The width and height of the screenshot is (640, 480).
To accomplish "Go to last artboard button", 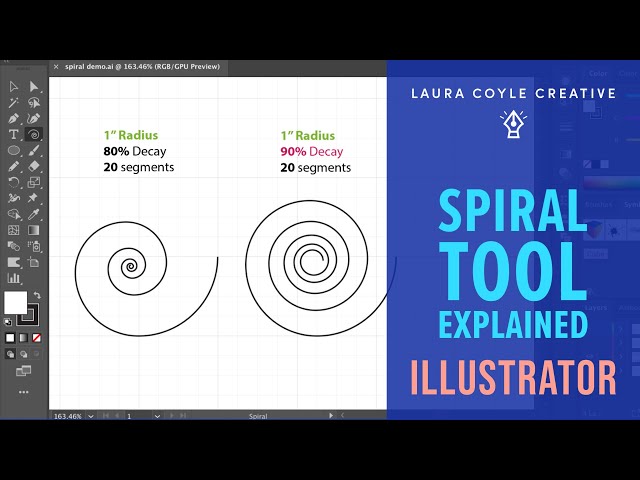I will pos(183,416).
